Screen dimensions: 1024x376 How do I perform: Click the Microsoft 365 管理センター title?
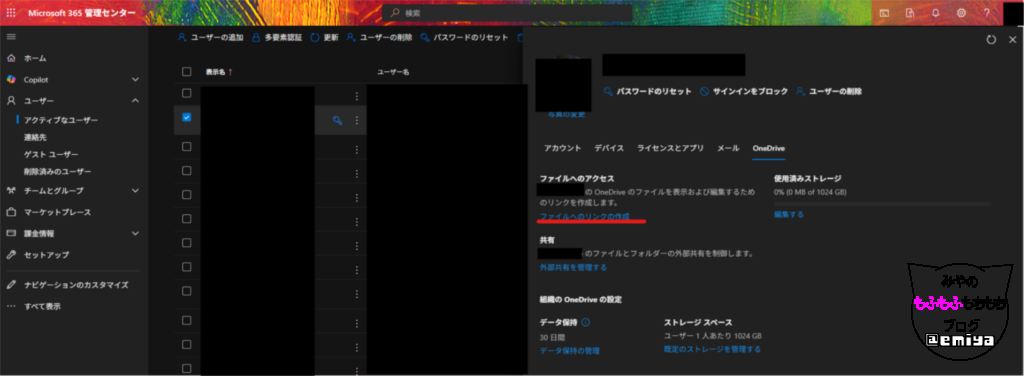pos(82,12)
